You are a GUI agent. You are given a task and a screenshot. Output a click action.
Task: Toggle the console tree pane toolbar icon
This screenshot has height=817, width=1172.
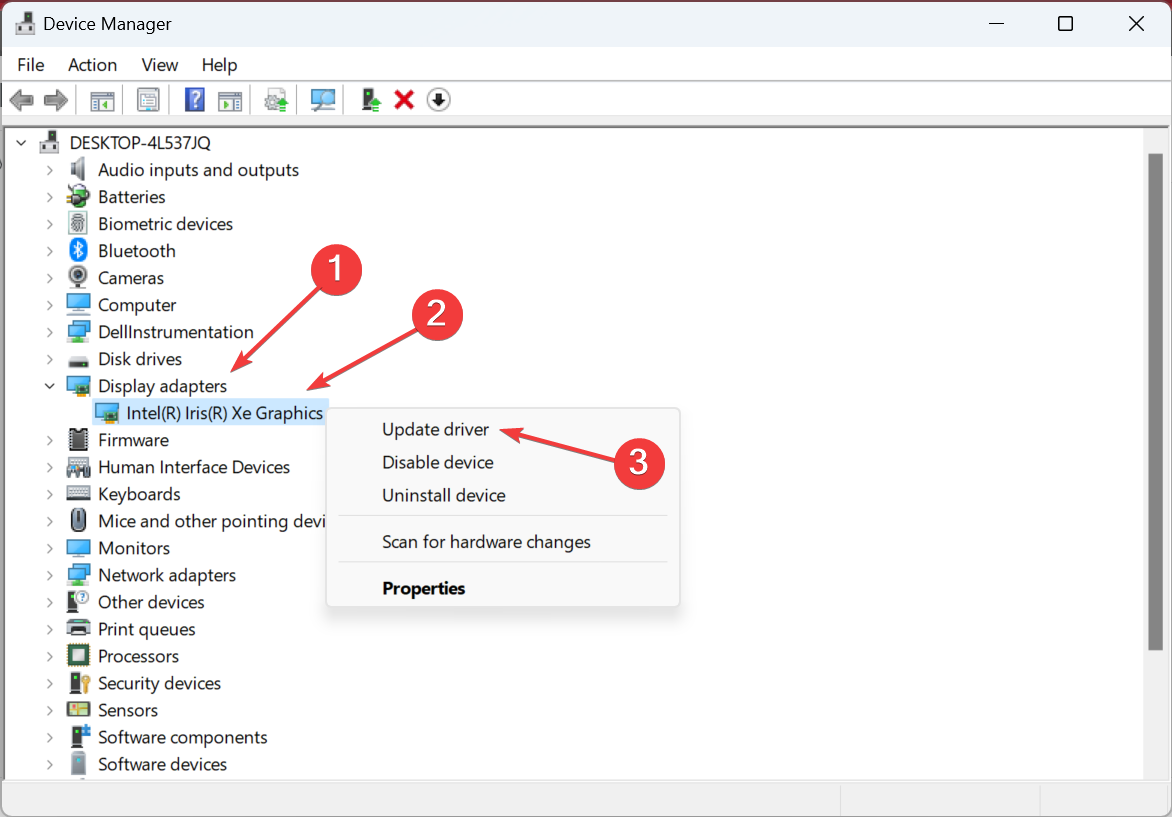102,100
